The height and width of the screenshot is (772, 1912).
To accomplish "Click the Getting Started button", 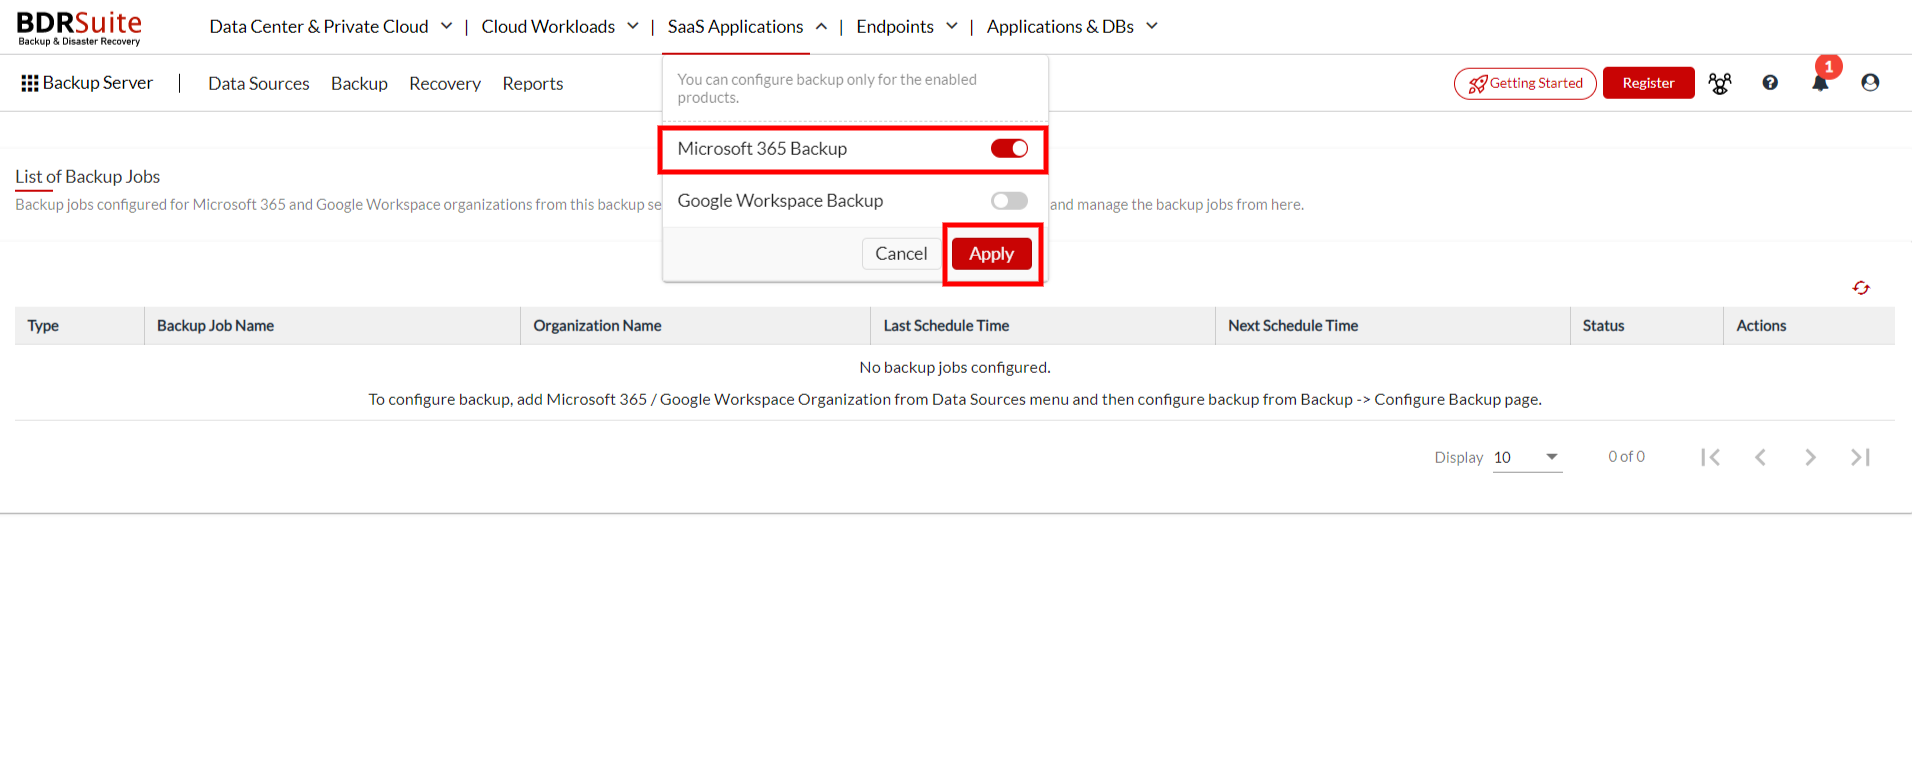I will point(1525,83).
